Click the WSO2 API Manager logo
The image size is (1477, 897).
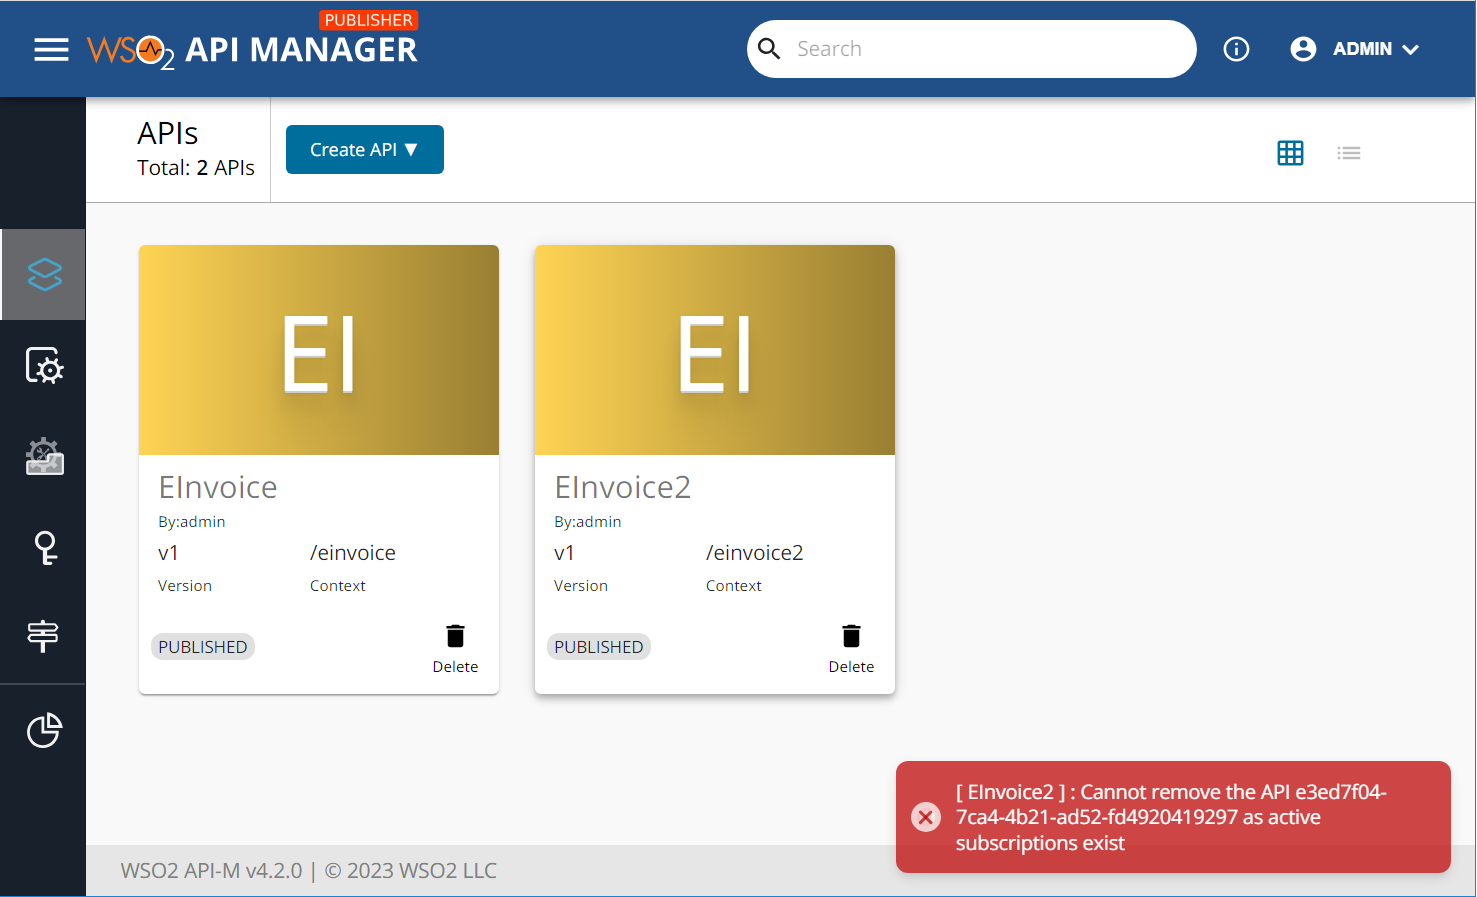252,49
